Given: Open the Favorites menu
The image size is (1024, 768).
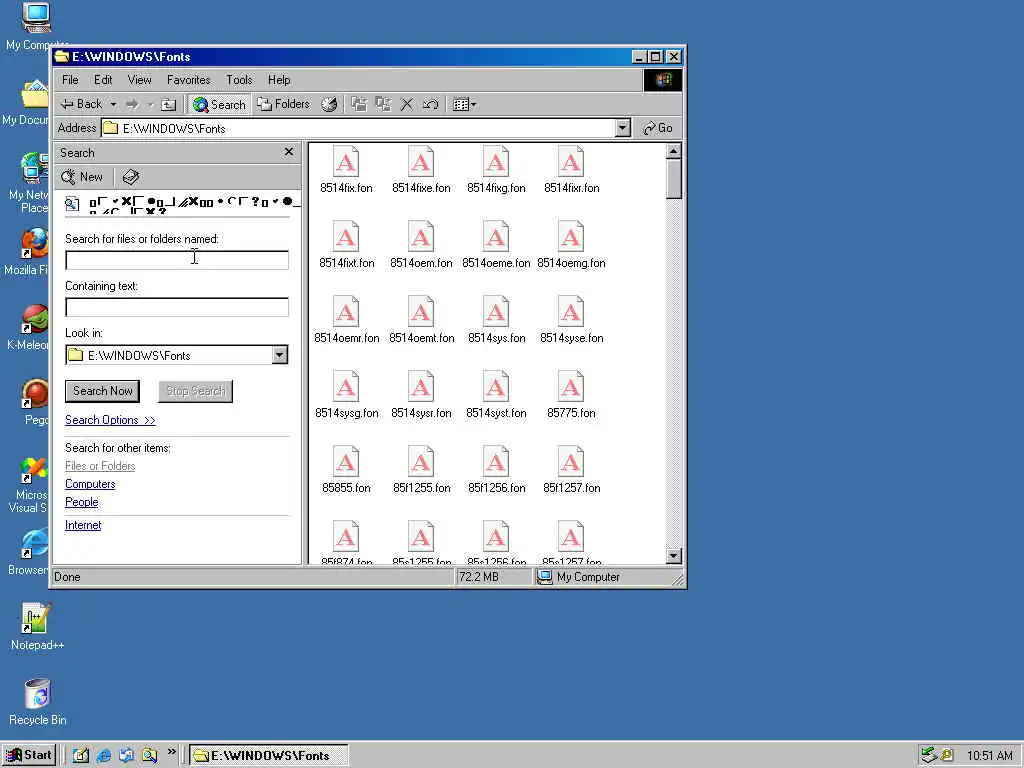Looking at the screenshot, I should click(x=188, y=80).
